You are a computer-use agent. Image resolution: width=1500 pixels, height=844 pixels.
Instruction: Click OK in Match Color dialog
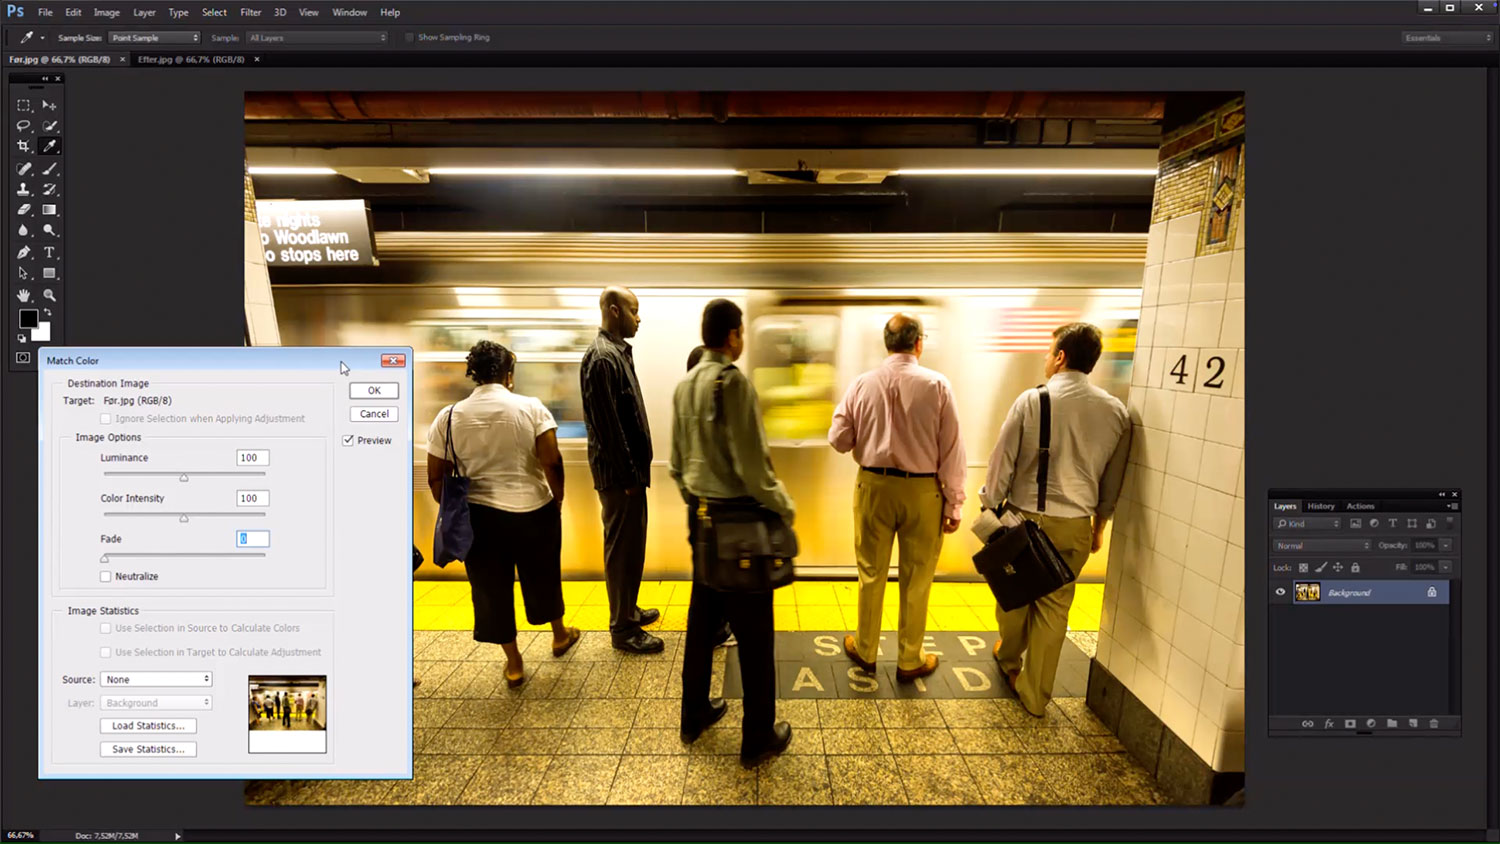pos(374,391)
